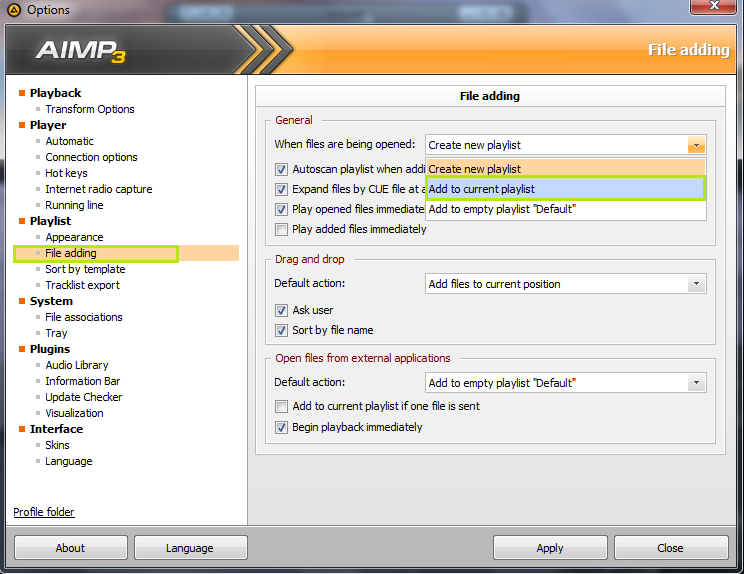Select the Player category
Image resolution: width=744 pixels, height=574 pixels.
tap(48, 125)
